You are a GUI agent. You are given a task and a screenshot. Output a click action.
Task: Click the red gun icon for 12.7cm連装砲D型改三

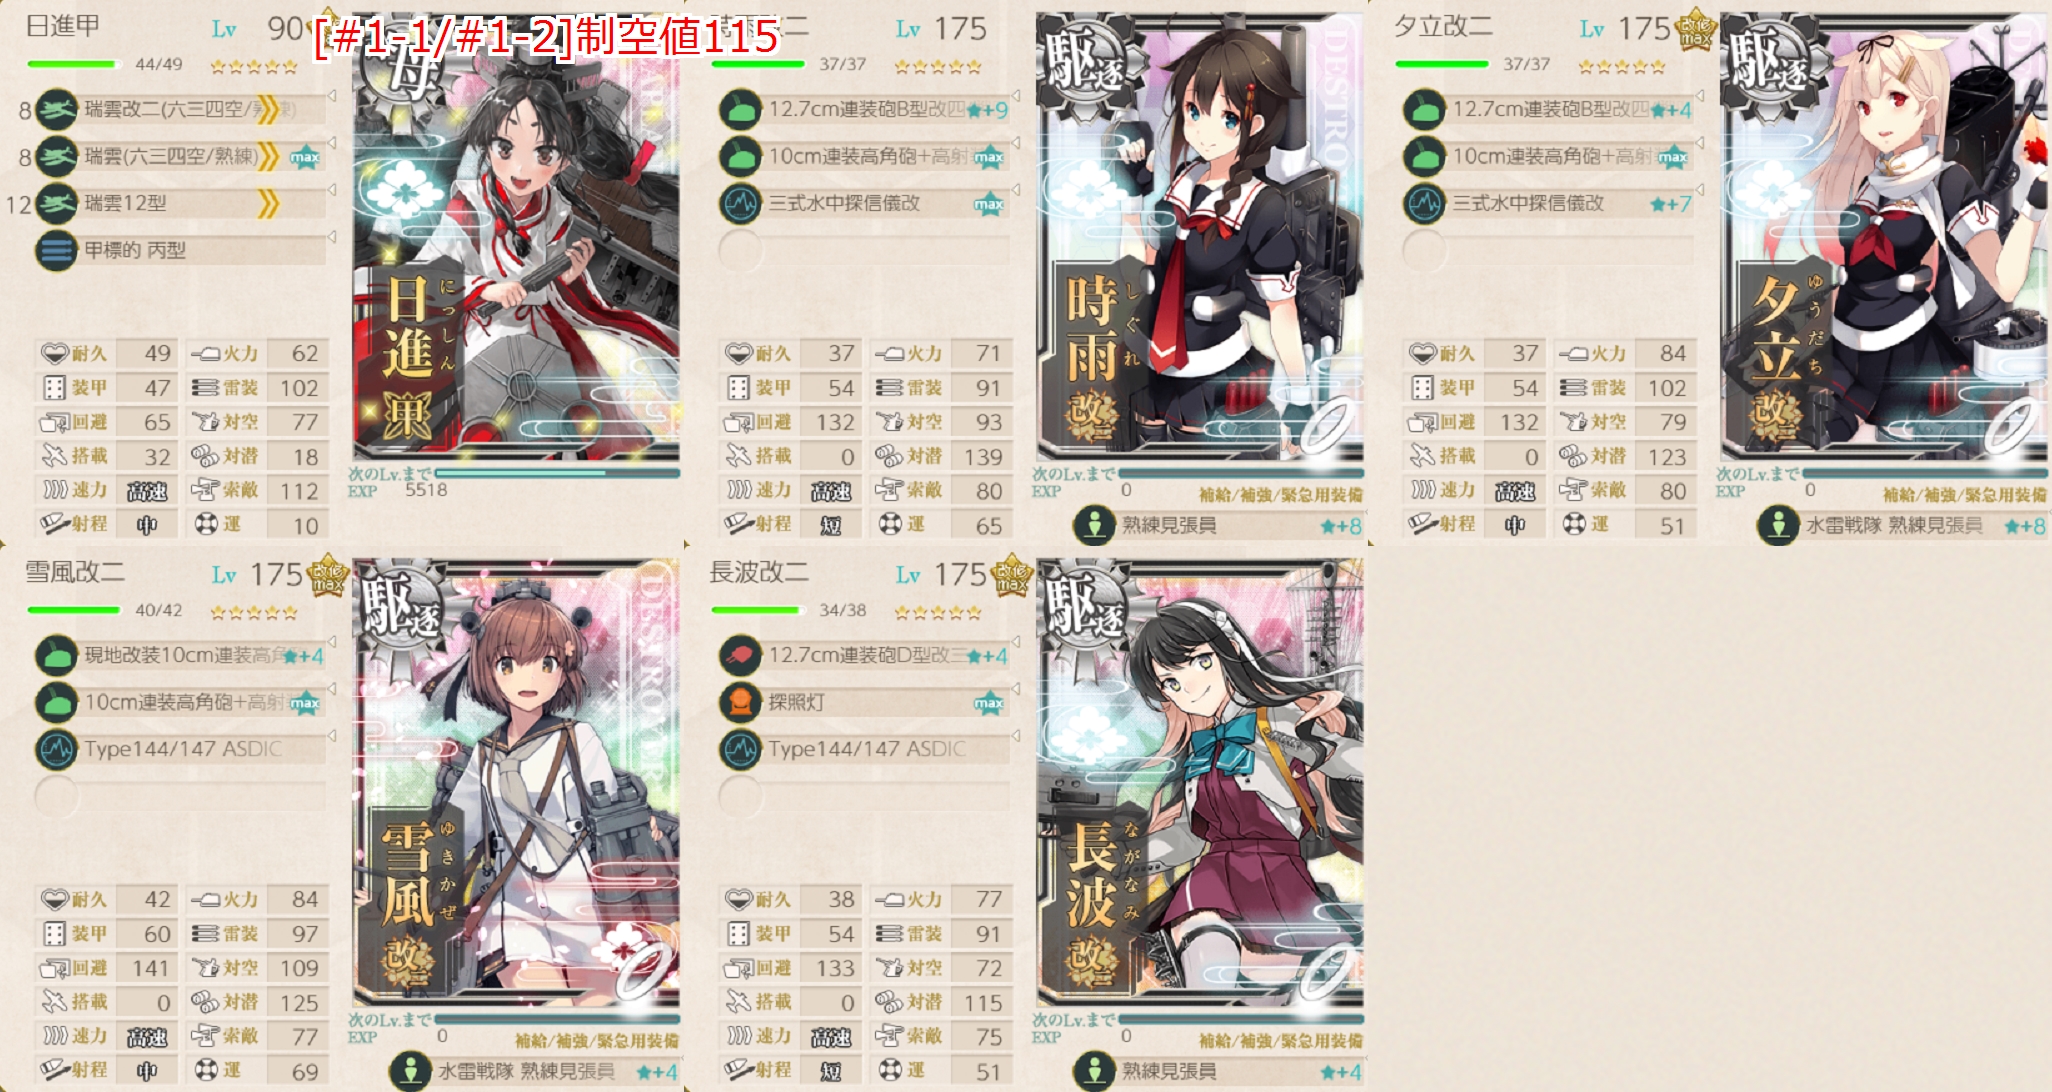(x=741, y=656)
